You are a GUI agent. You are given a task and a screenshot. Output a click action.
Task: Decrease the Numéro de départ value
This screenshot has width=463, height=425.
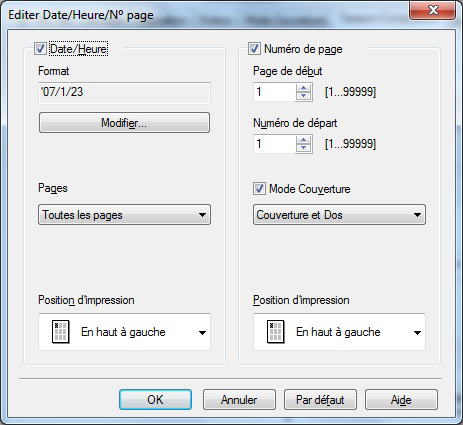tap(303, 148)
